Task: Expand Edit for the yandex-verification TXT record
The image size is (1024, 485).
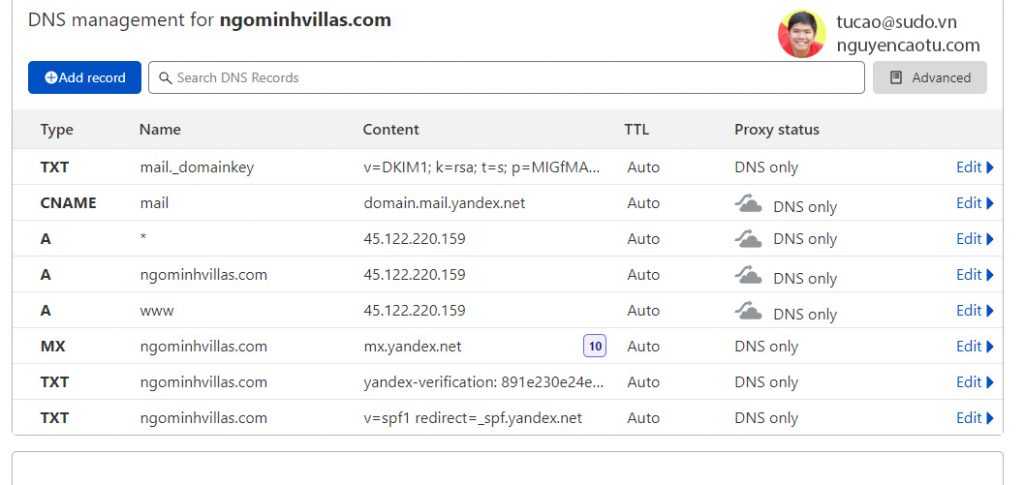Action: pyautogui.click(x=974, y=382)
